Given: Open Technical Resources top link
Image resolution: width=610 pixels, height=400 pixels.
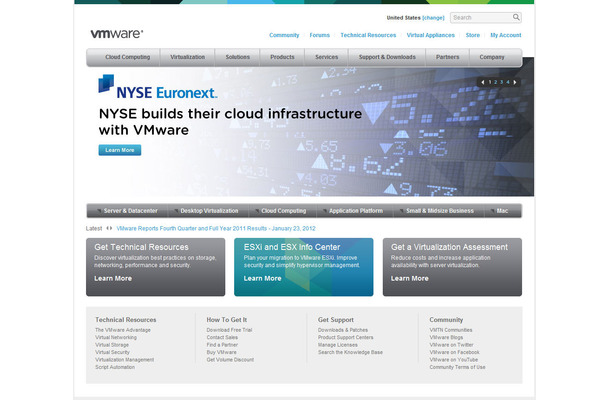Looking at the screenshot, I should pyautogui.click(x=368, y=35).
